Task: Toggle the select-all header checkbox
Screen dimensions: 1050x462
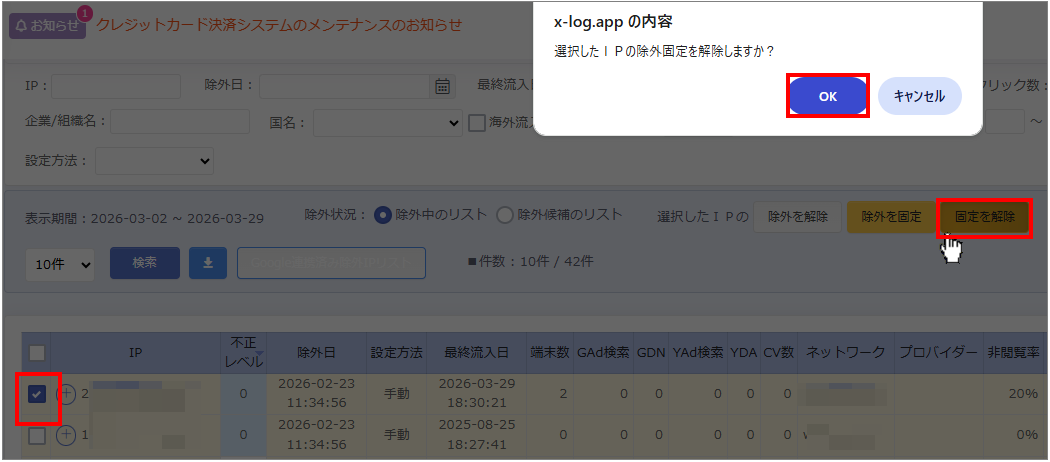Action: pos(37,353)
